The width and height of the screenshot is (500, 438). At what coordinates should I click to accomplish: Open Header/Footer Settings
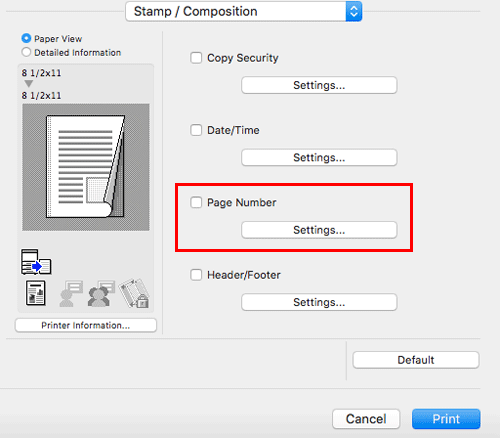click(x=319, y=302)
